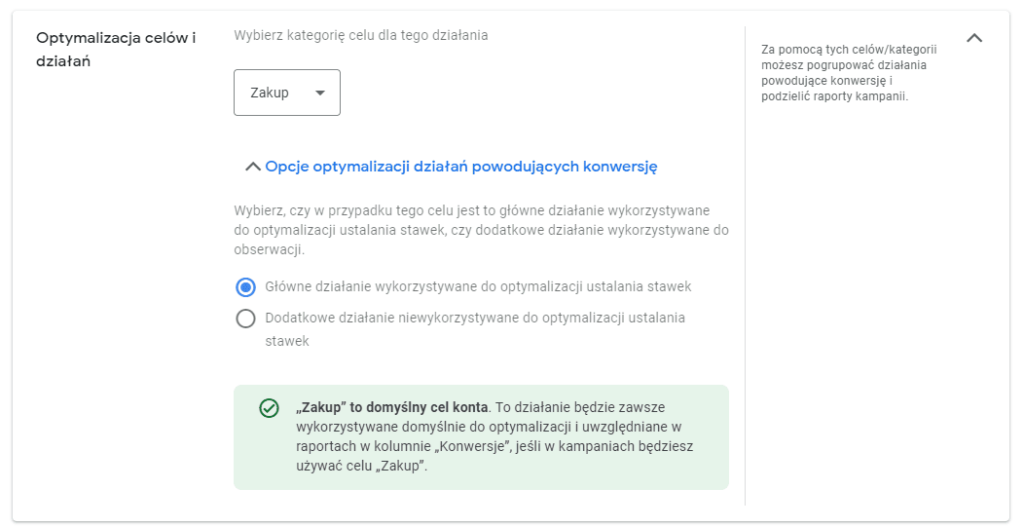
Task: Click the Optymalizacja celów i działań heading
Action: [116, 50]
